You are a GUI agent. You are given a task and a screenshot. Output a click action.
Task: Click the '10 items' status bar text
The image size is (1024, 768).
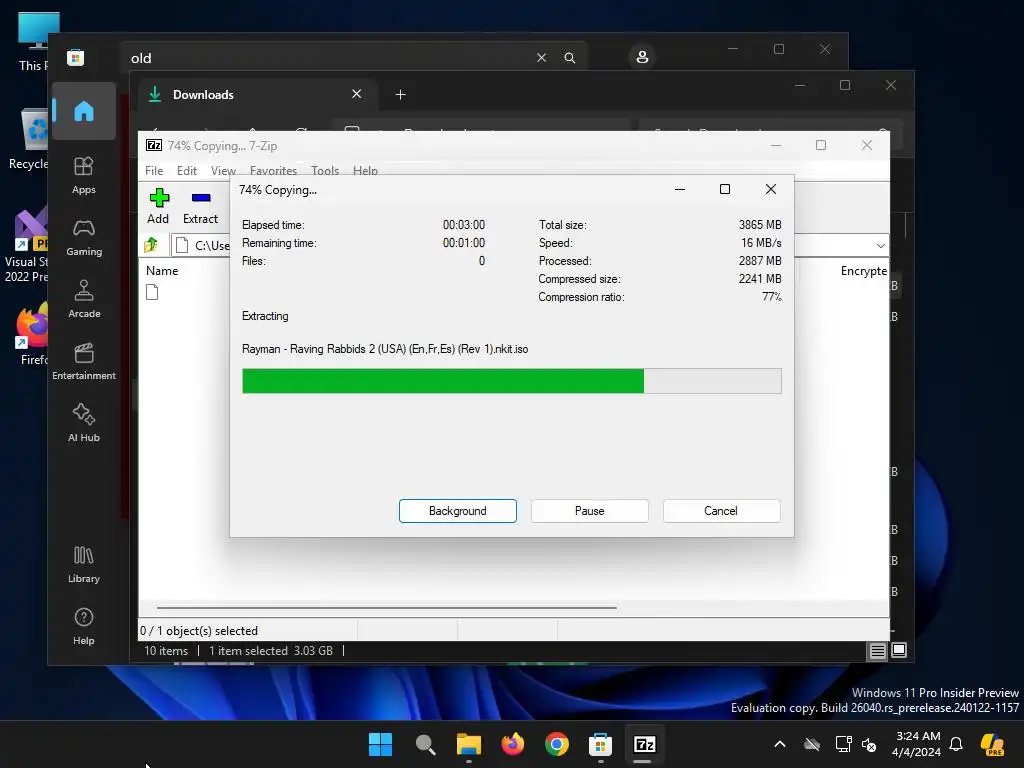(x=166, y=650)
